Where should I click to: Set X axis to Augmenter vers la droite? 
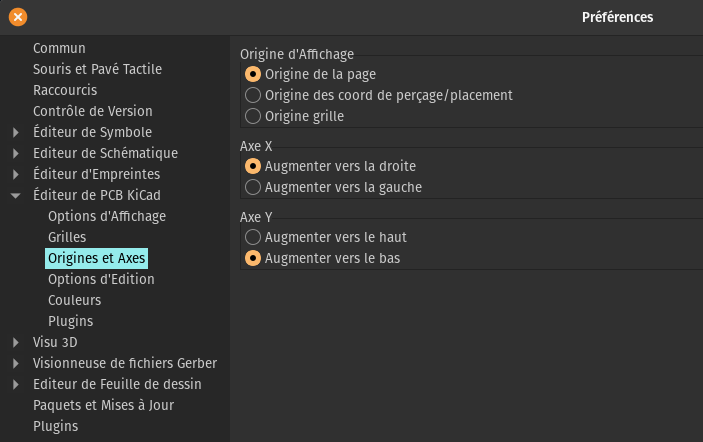coord(253,166)
